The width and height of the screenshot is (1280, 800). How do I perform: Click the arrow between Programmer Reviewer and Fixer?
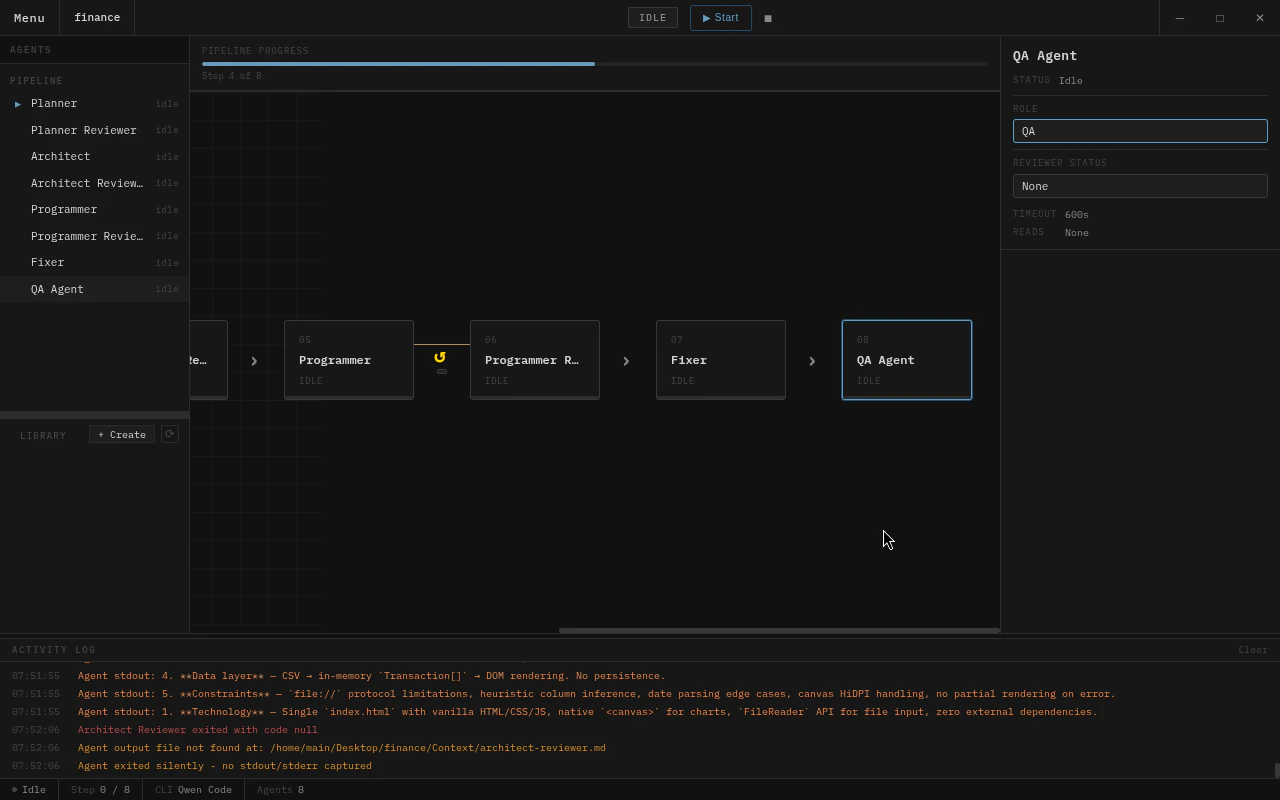click(626, 361)
